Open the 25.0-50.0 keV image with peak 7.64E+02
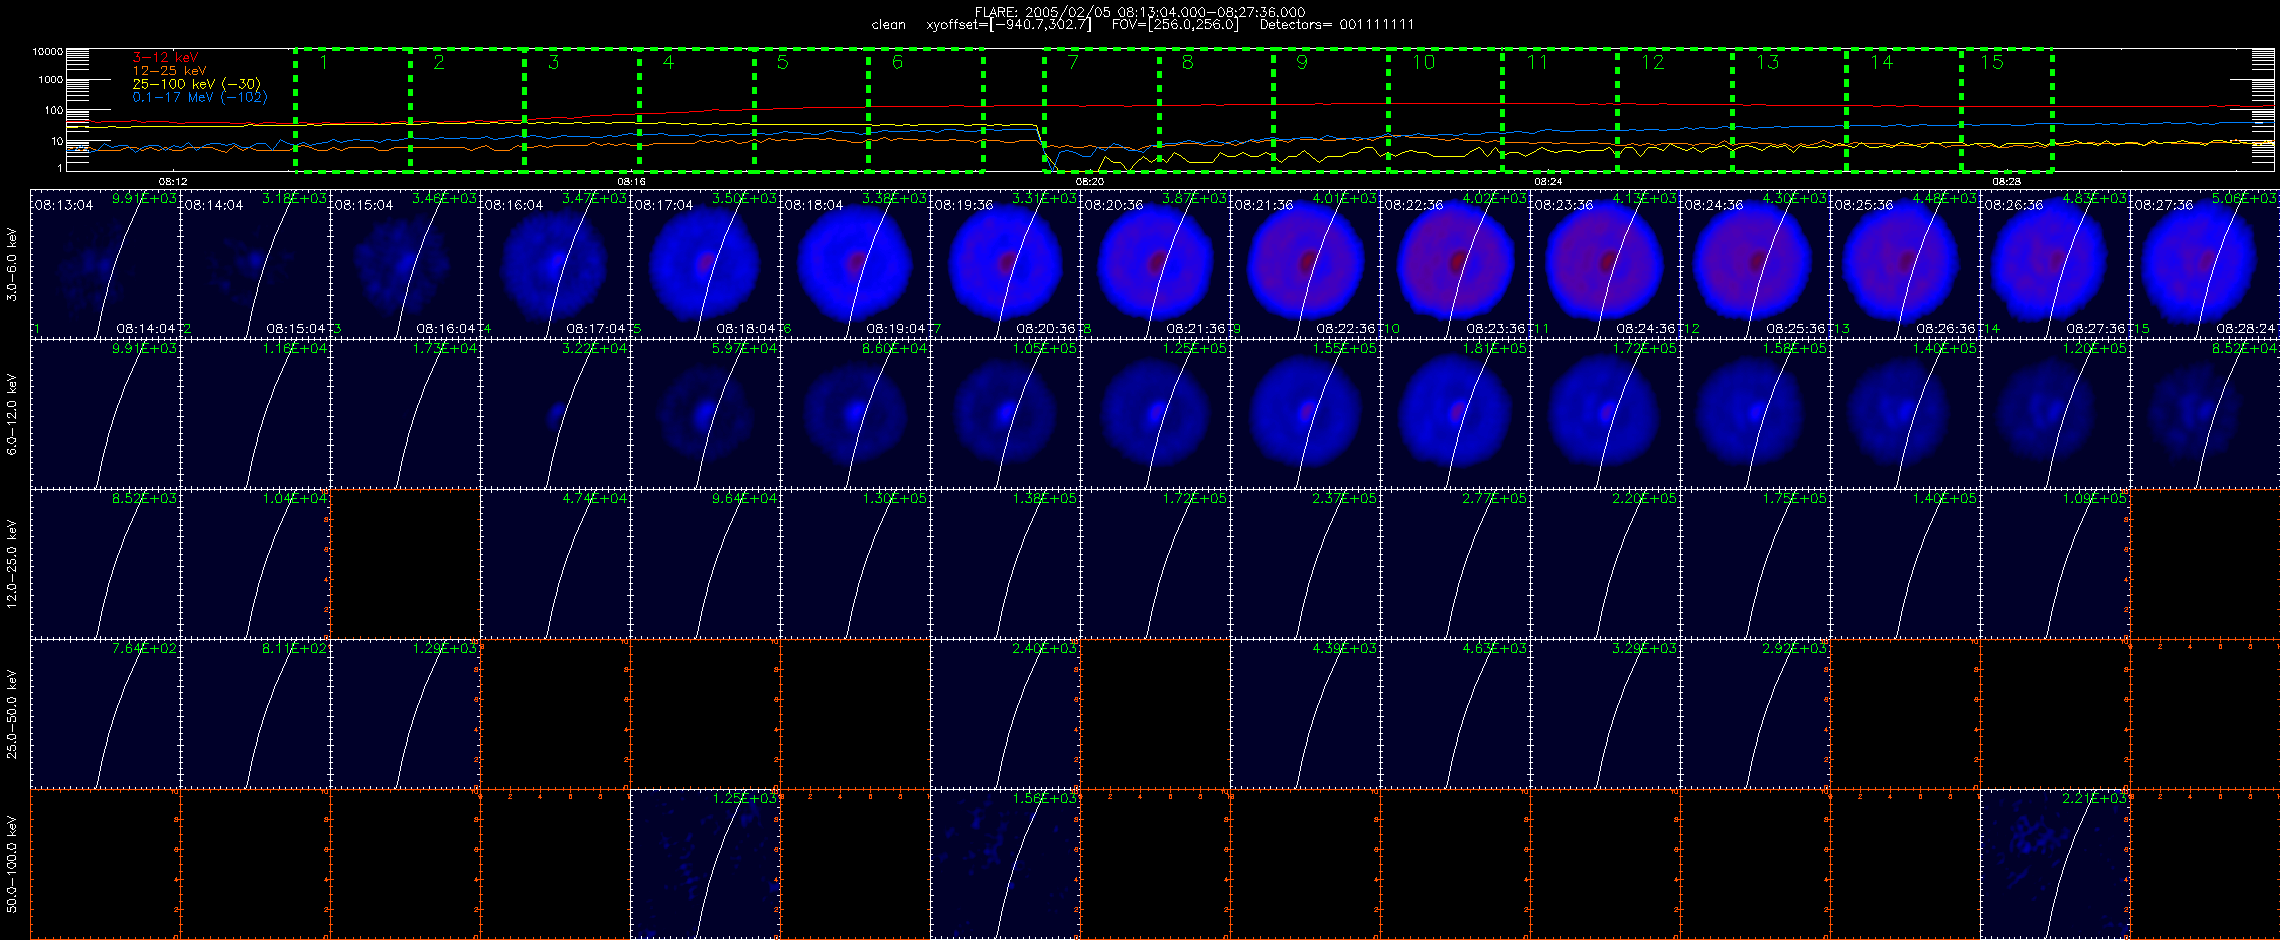 105,714
